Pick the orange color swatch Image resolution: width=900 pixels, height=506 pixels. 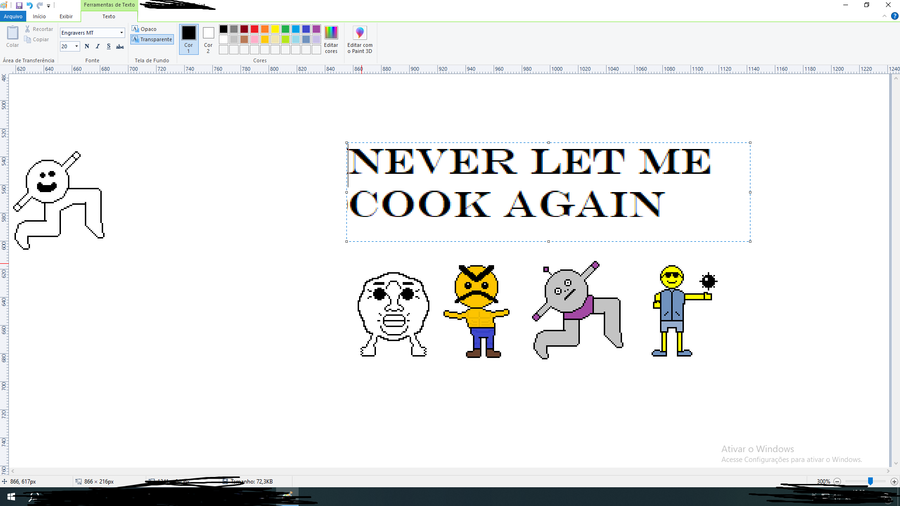point(265,29)
